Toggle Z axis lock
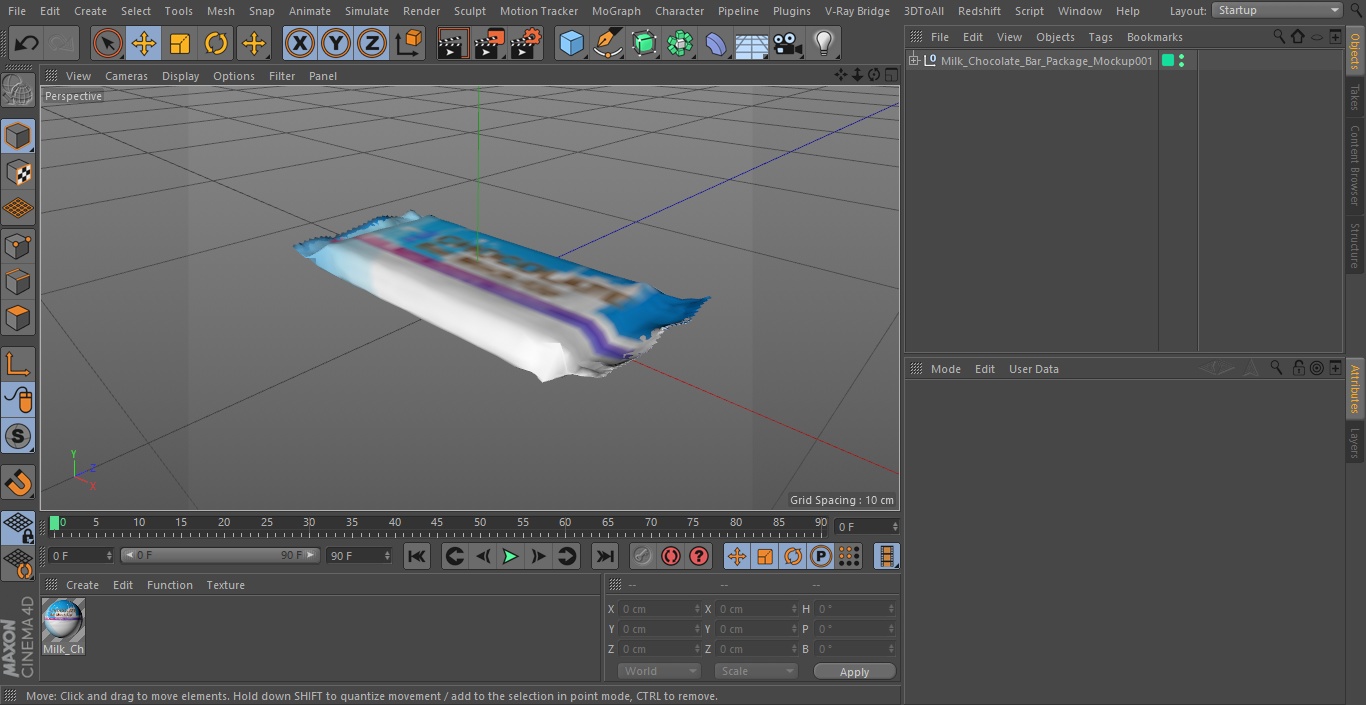Screen dimensions: 1366x705 (x=372, y=43)
